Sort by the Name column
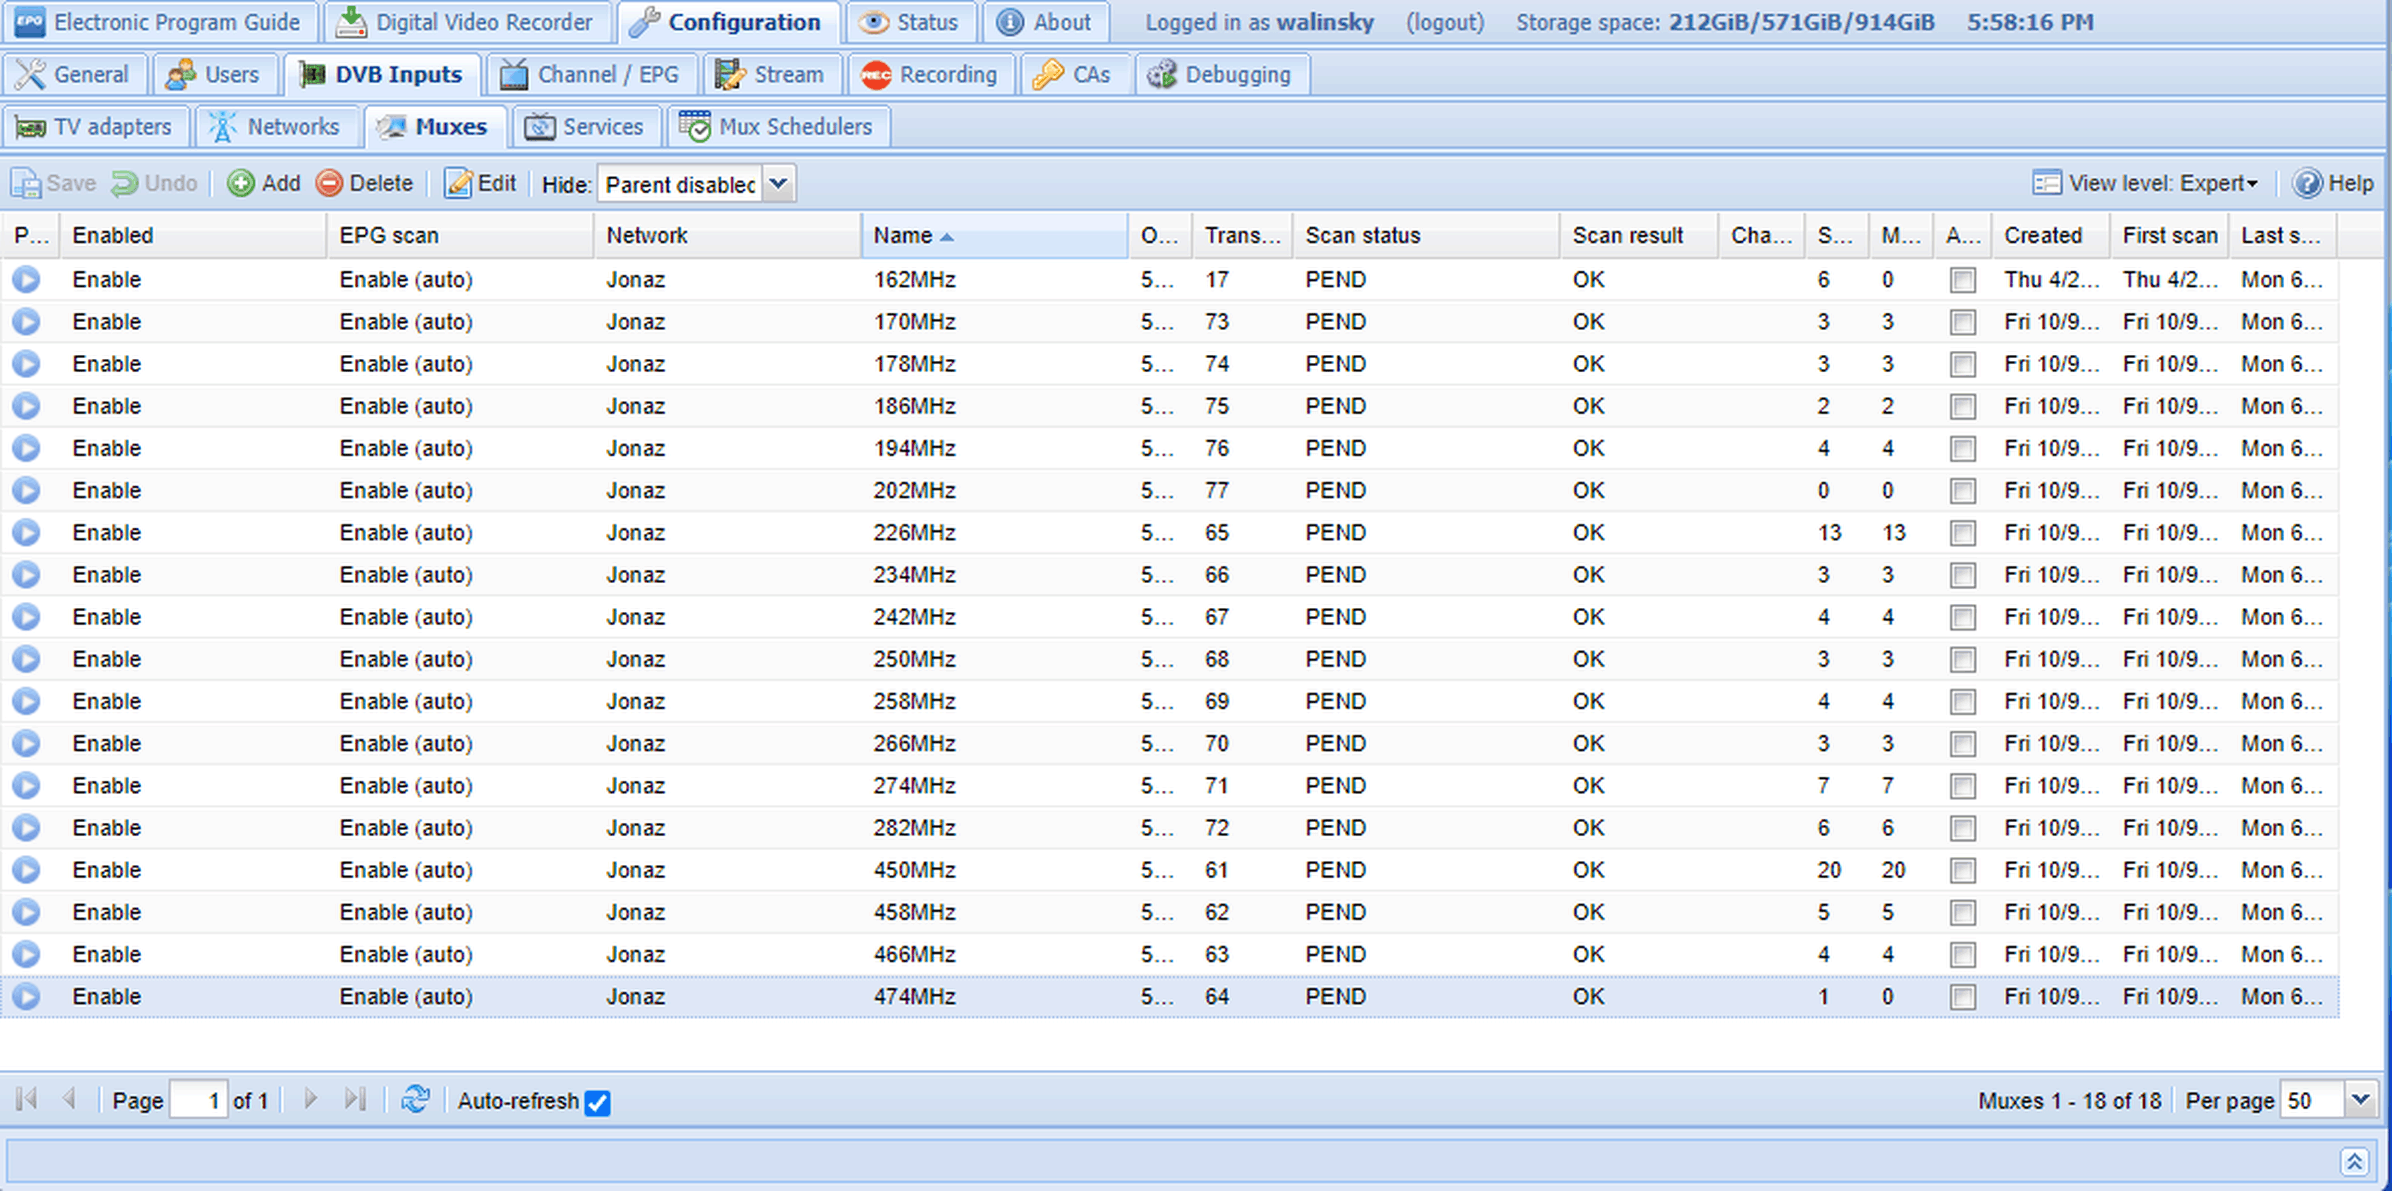The image size is (2392, 1191). 994,236
